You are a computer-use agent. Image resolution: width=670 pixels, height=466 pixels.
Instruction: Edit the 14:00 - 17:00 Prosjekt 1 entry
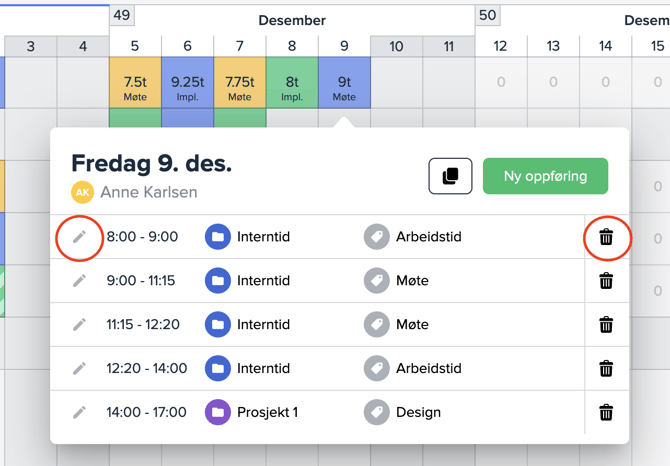click(x=80, y=412)
